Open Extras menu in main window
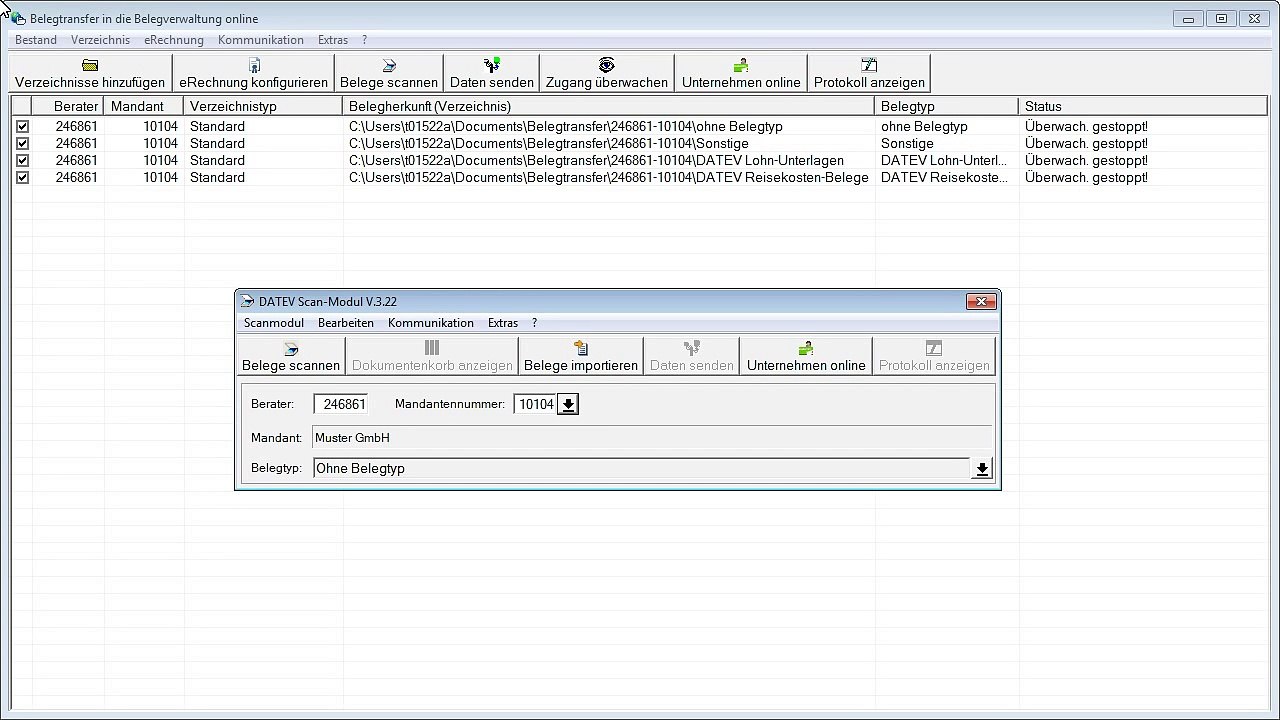 (x=333, y=40)
